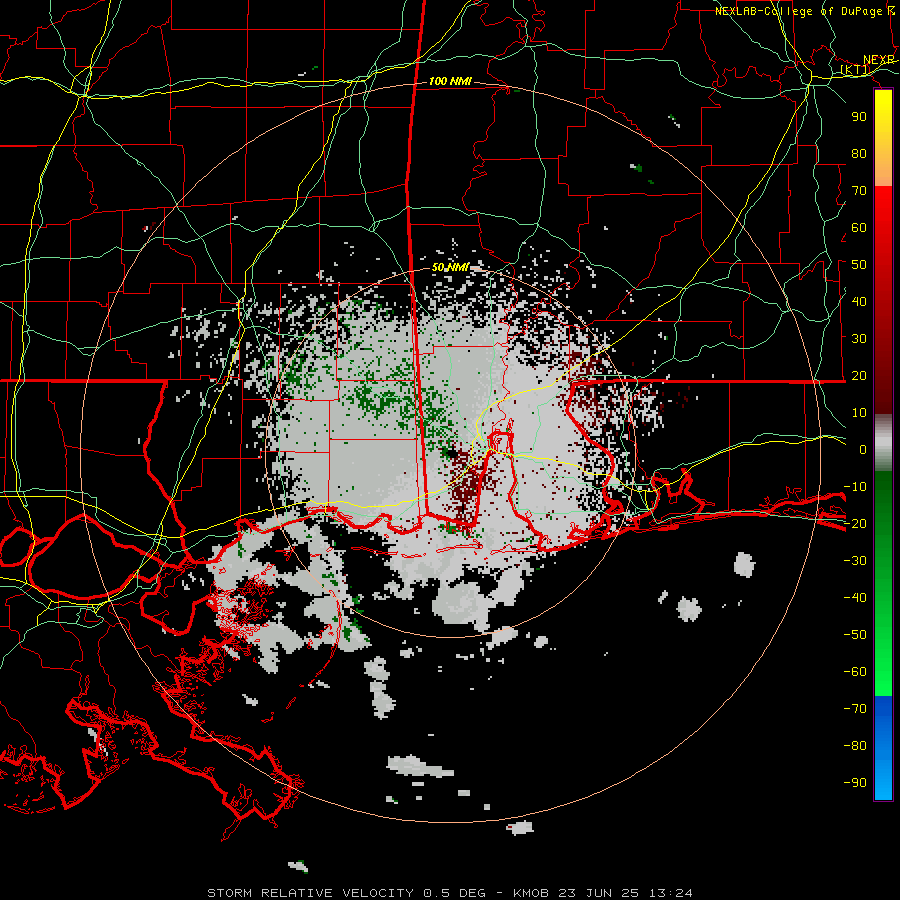The height and width of the screenshot is (900, 900).
Task: Click the -30 value on the velocity scale
Action: click(x=855, y=561)
